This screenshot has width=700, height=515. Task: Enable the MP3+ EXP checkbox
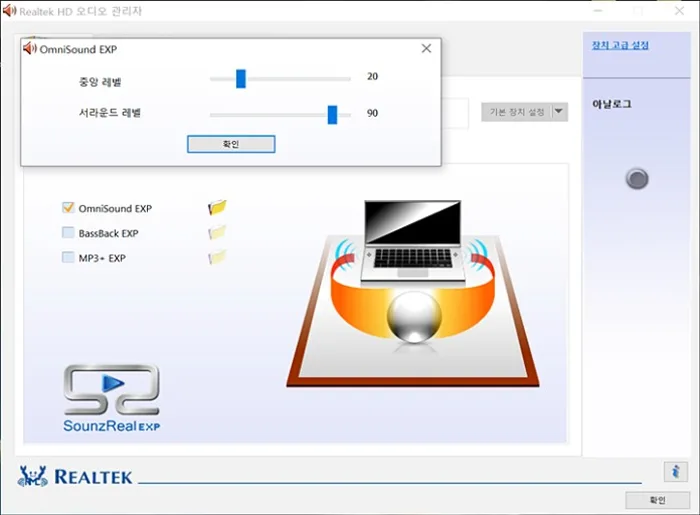point(68,258)
